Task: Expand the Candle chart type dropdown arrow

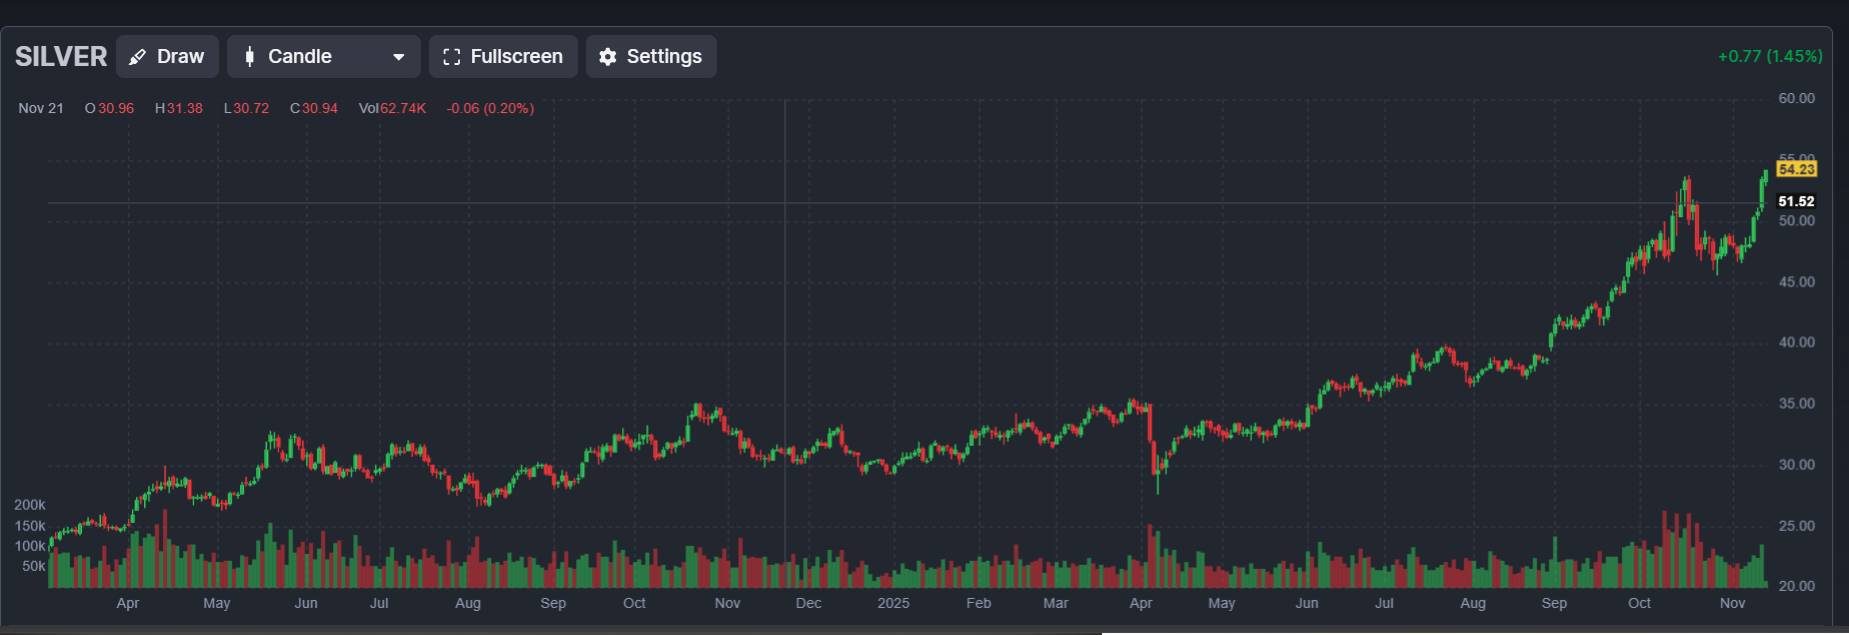Action: coord(399,57)
